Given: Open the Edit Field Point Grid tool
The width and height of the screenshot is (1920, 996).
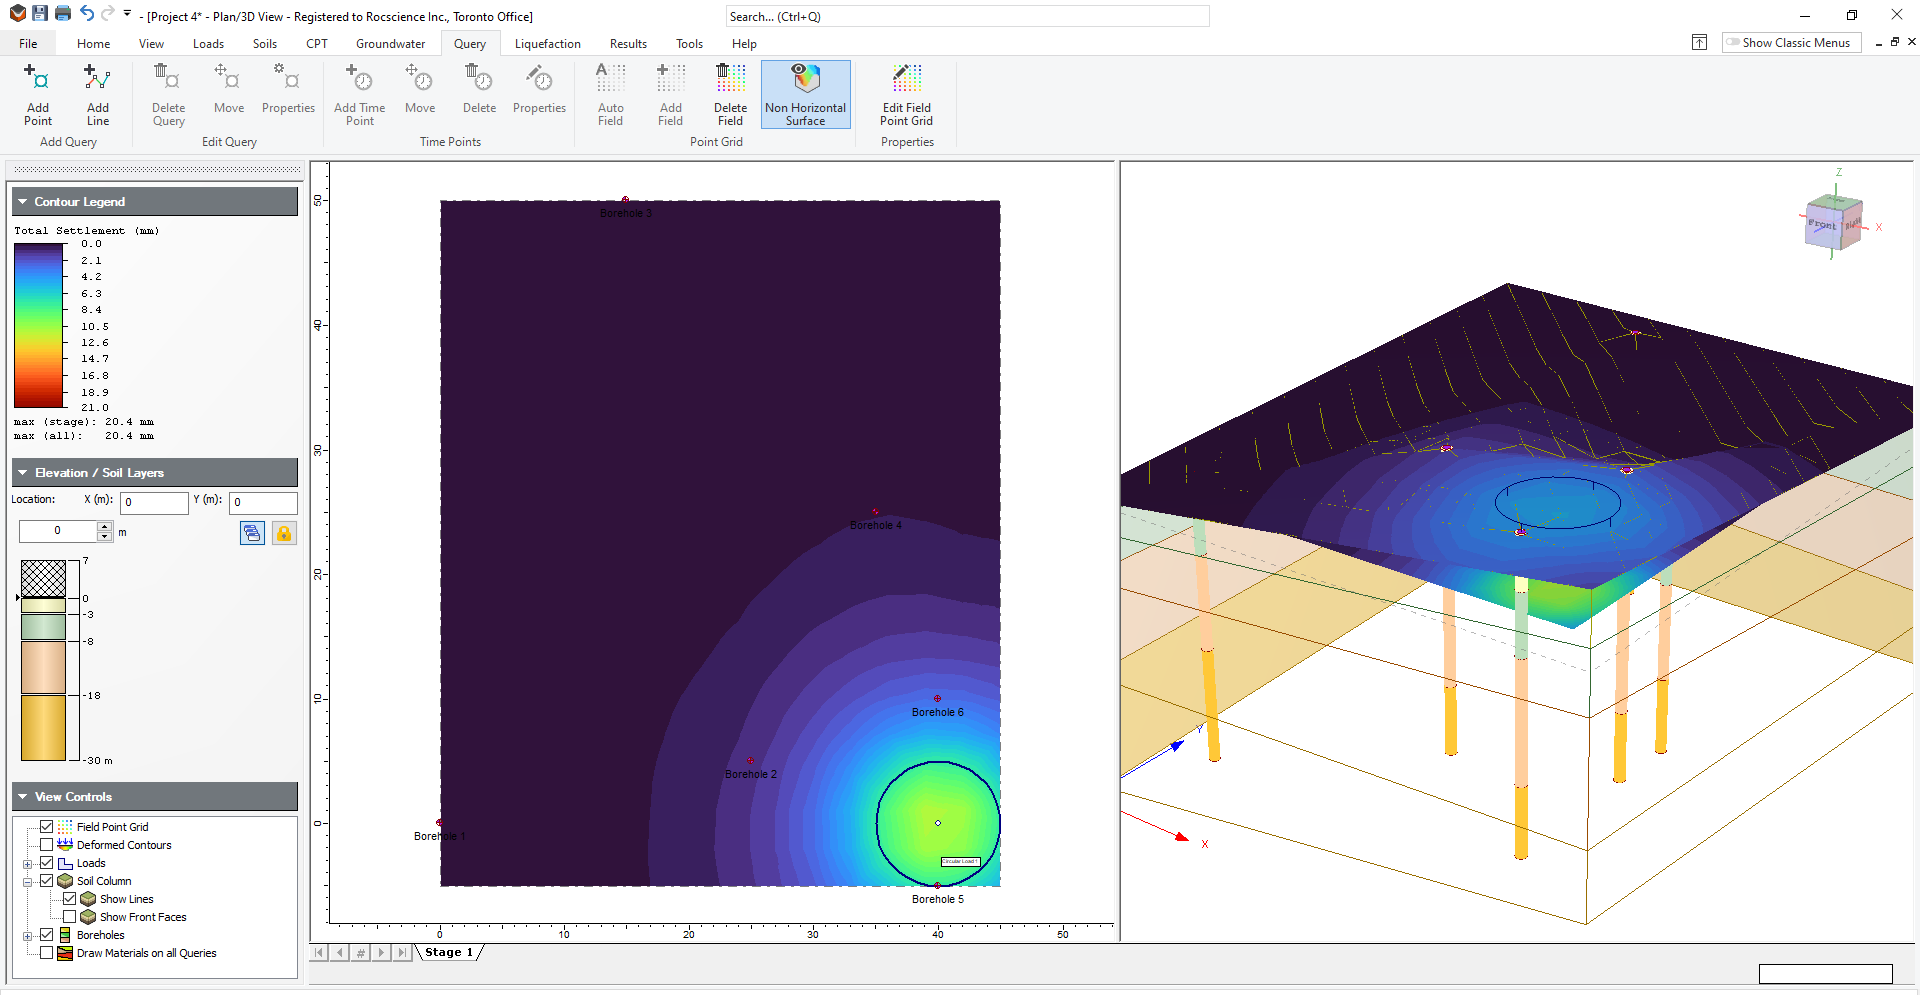Looking at the screenshot, I should point(905,95).
